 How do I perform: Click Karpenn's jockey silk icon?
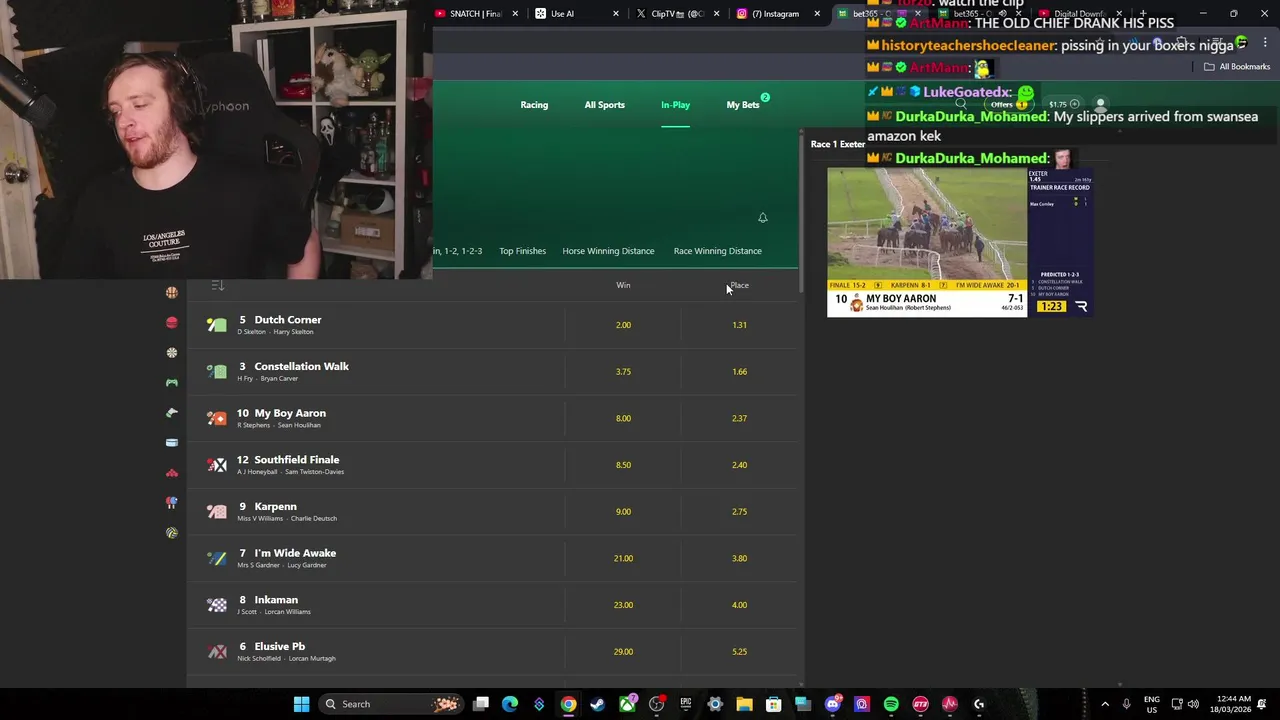(217, 511)
